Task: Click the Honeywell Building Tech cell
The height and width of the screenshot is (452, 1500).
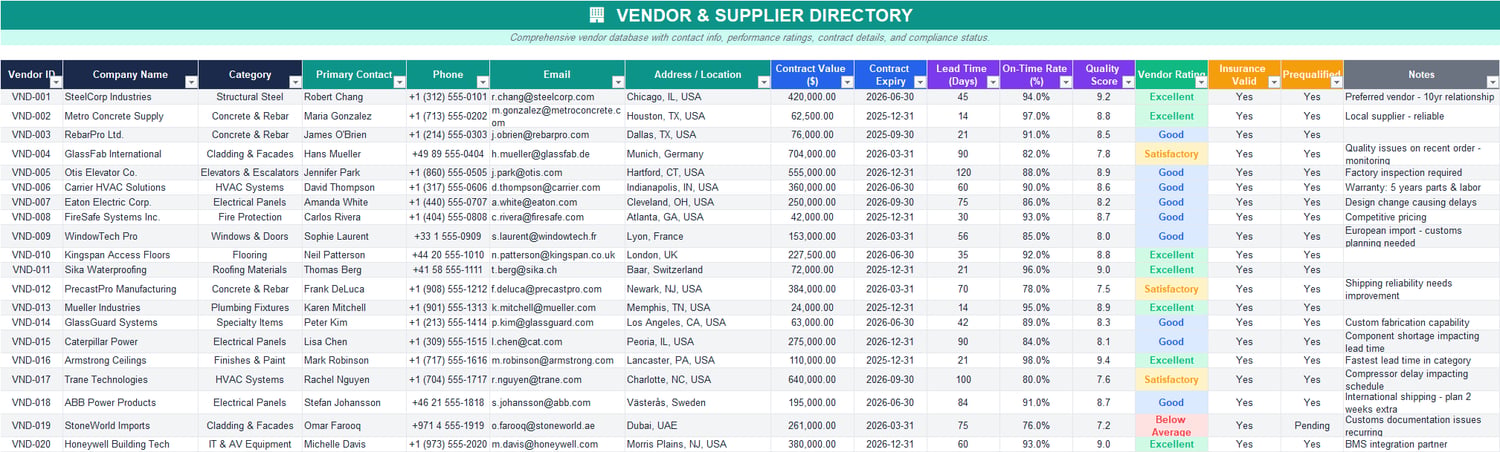Action: click(131, 444)
